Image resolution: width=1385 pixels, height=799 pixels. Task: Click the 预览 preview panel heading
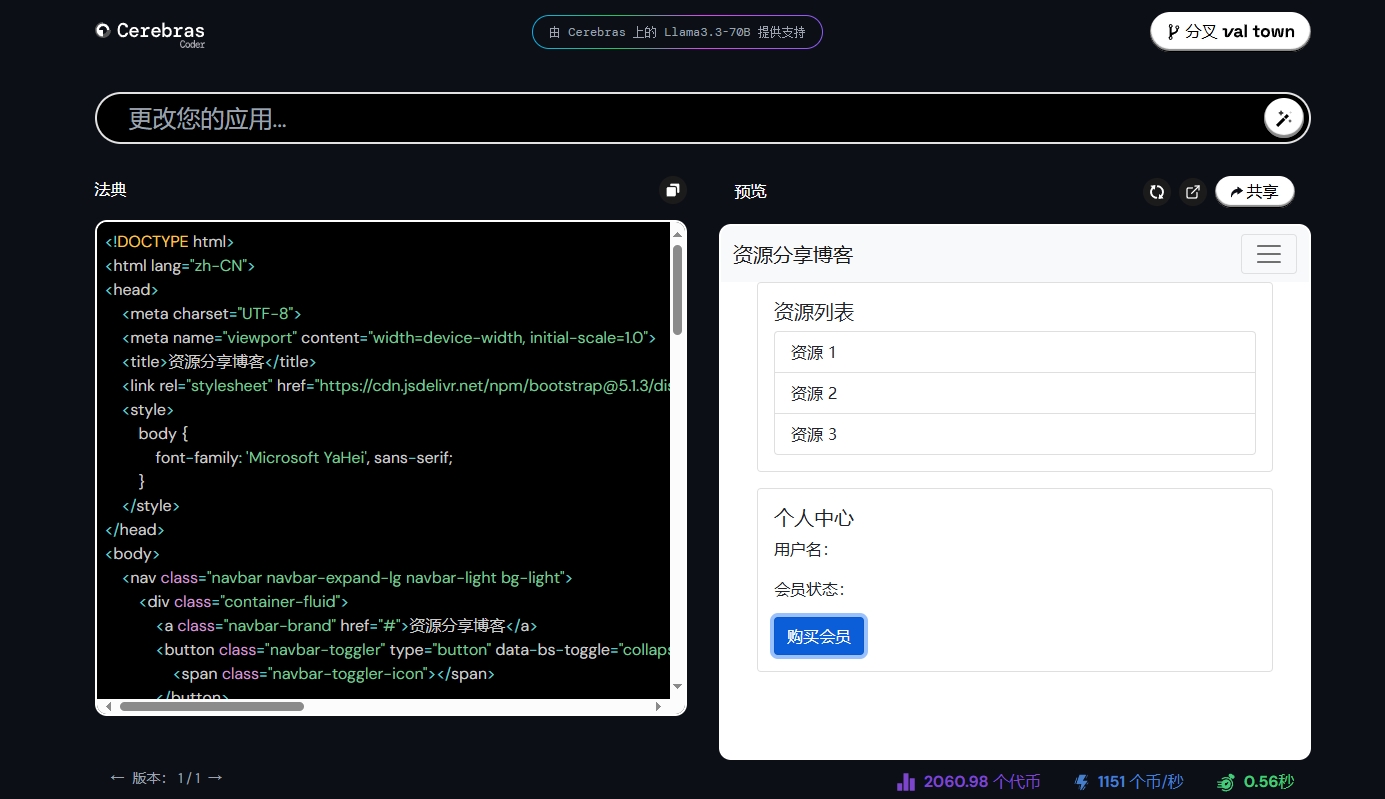pos(750,192)
